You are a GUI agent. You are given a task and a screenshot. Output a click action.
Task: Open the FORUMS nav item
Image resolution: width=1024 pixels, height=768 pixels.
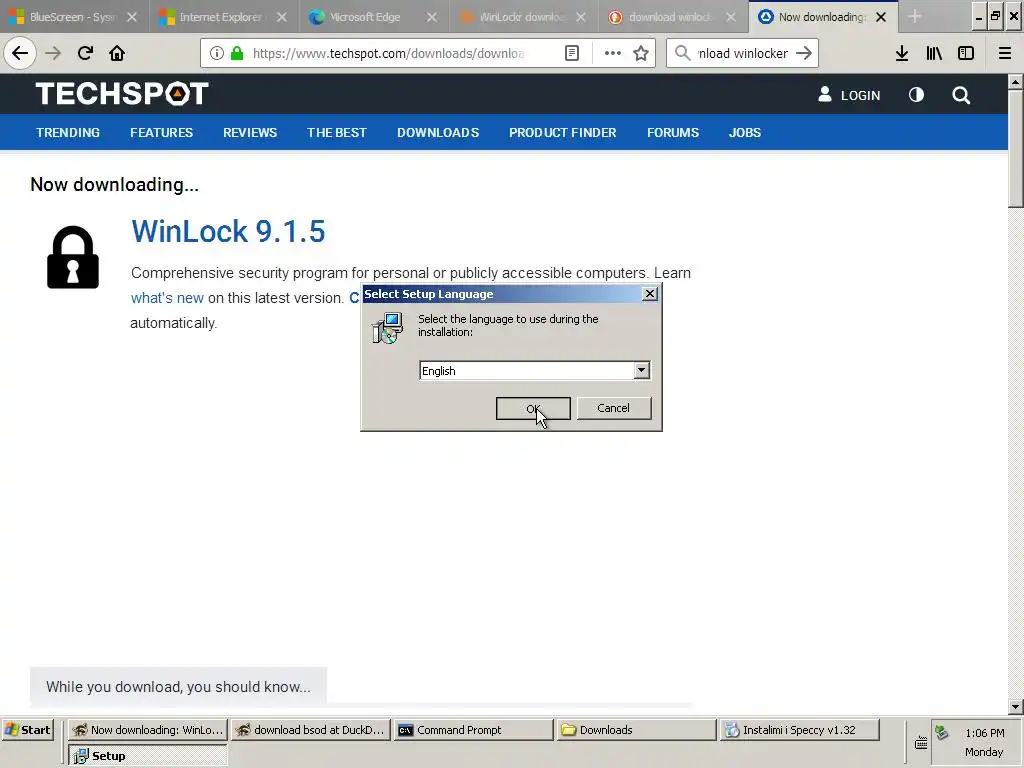pyautogui.click(x=673, y=133)
